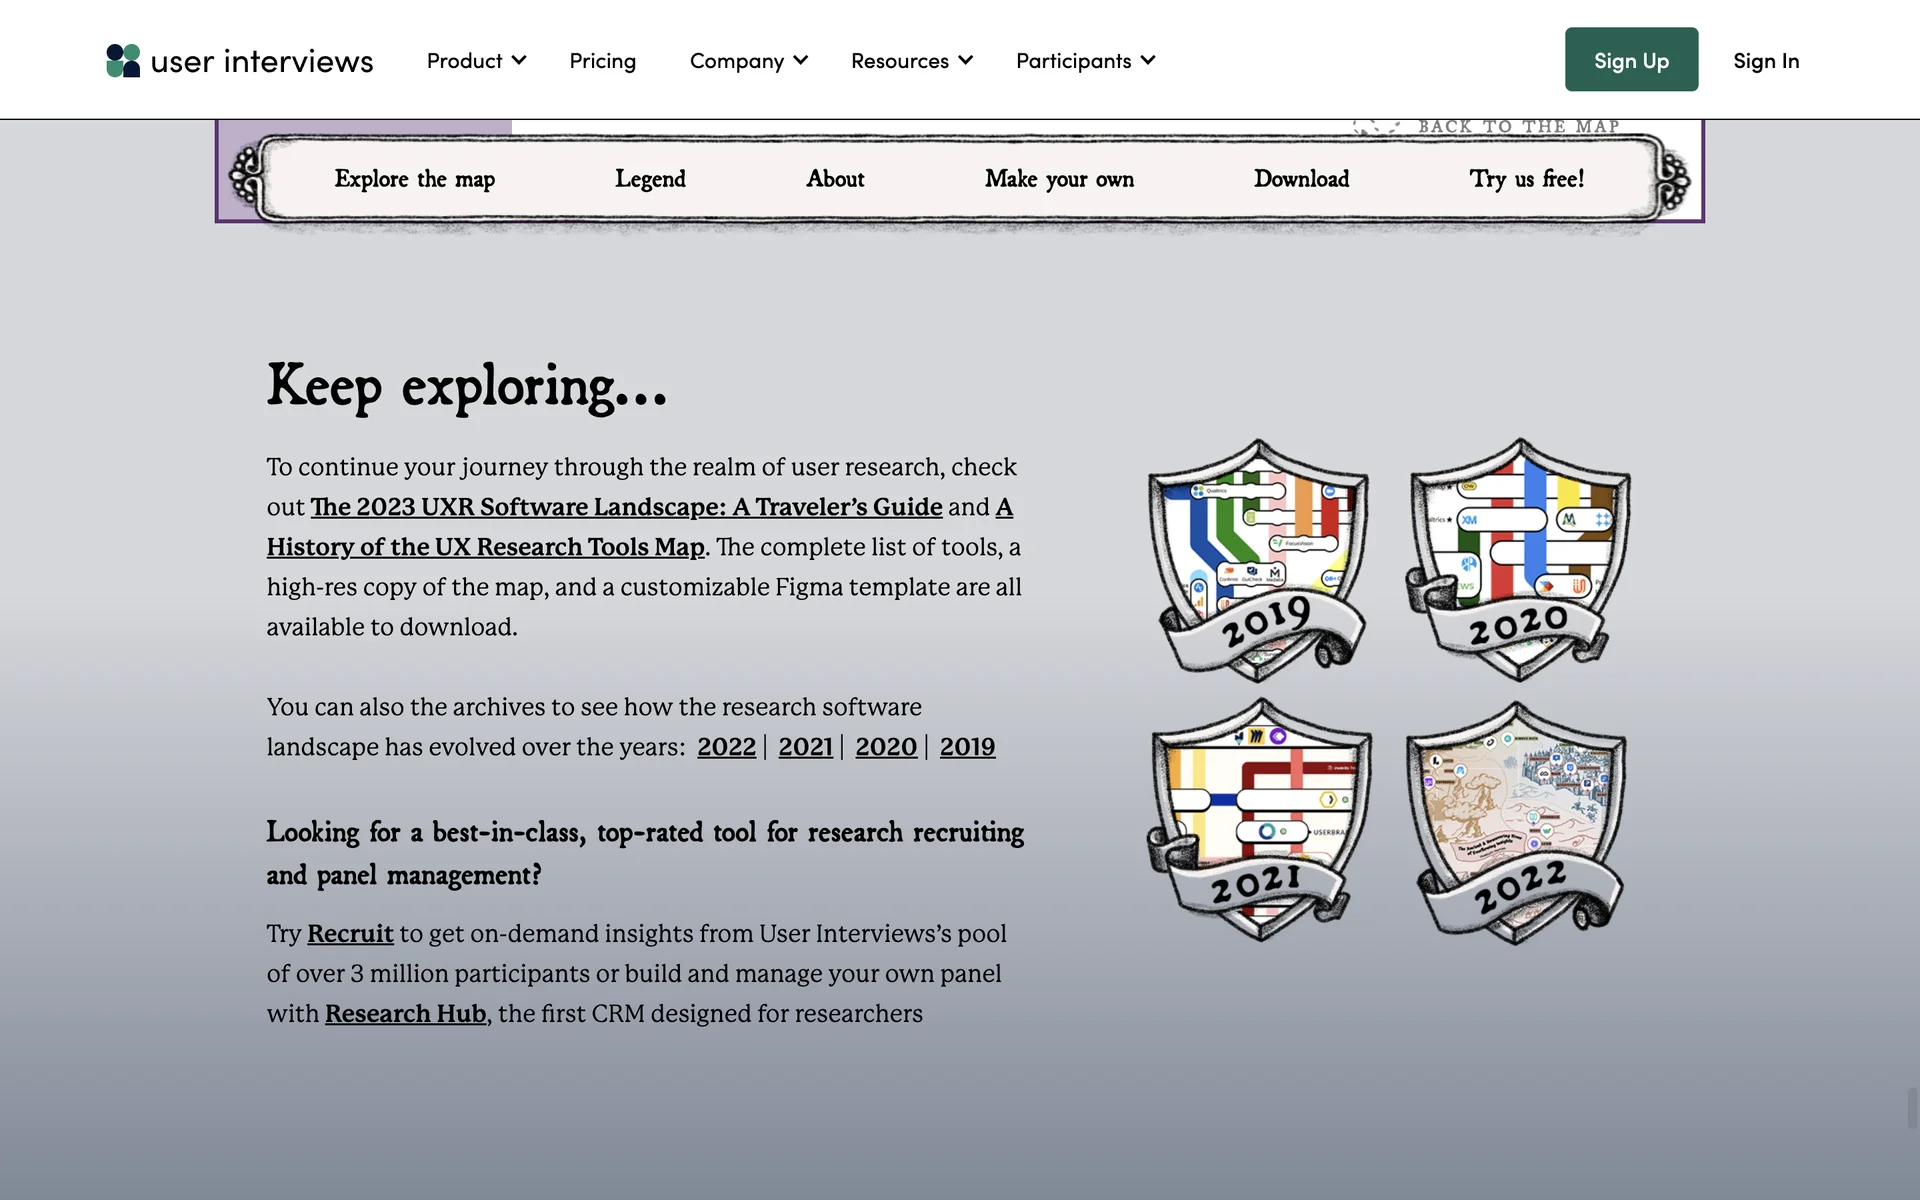This screenshot has width=1920, height=1200.
Task: Select Explore the map on banner
Action: pyautogui.click(x=414, y=179)
